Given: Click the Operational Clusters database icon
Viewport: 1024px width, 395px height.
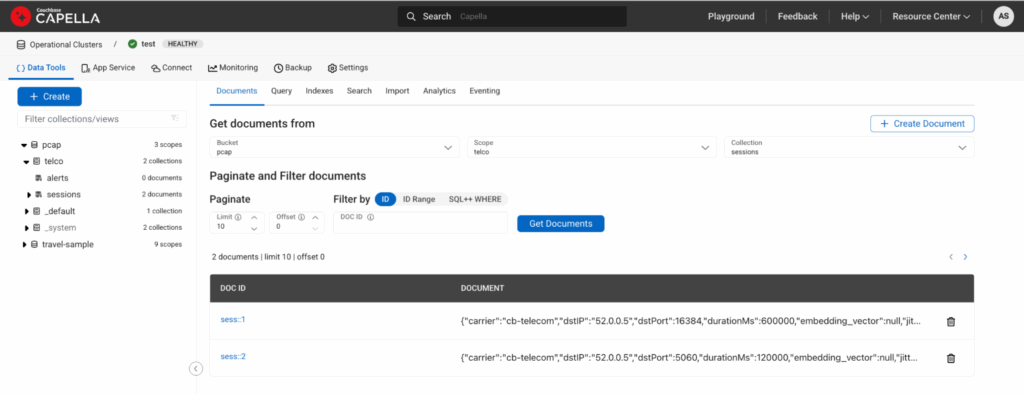Looking at the screenshot, I should [21, 44].
